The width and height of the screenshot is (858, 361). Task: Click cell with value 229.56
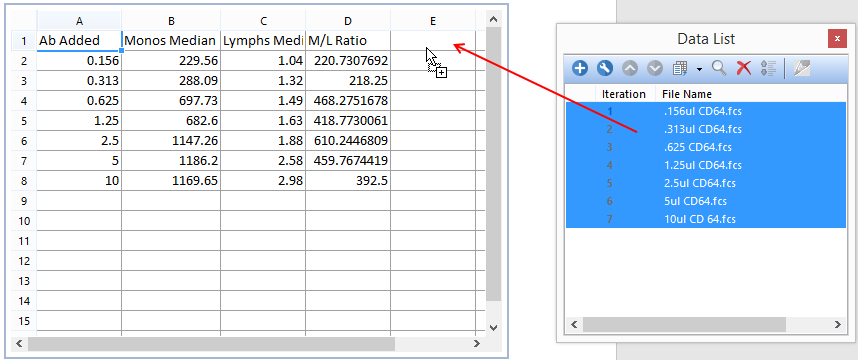pyautogui.click(x=171, y=61)
